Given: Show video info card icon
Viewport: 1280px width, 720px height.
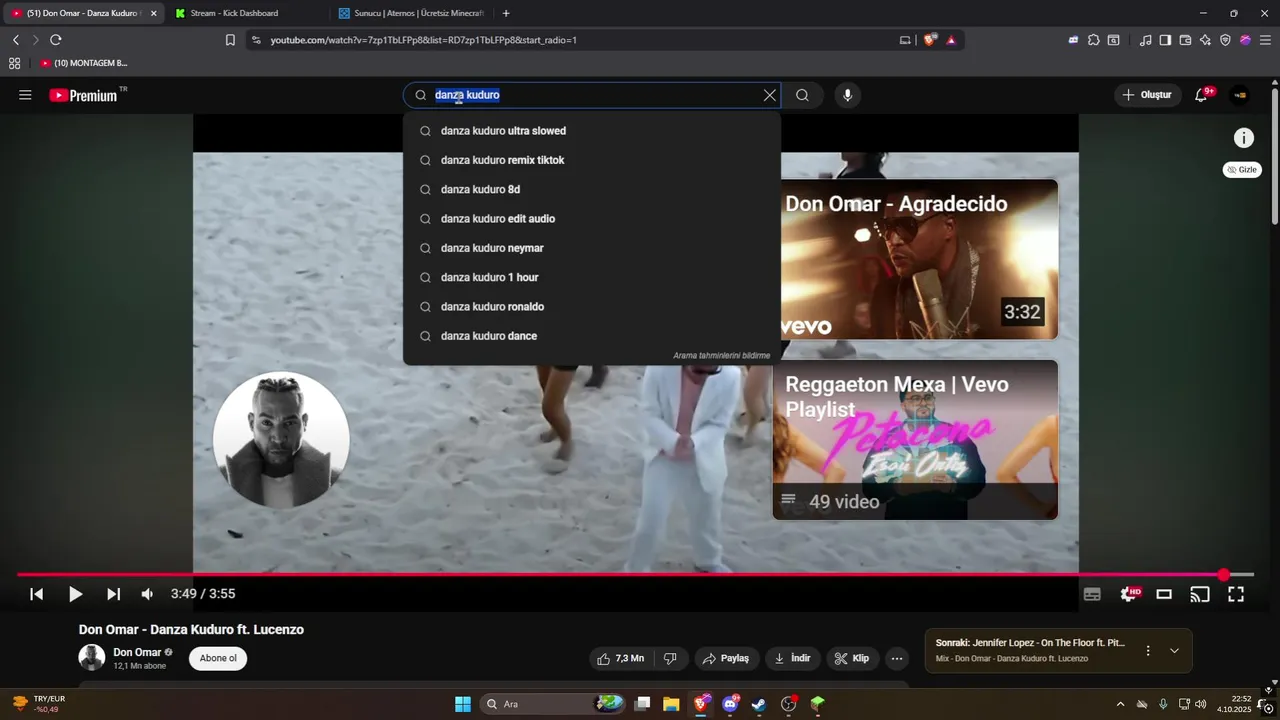Looking at the screenshot, I should tap(1243, 138).
